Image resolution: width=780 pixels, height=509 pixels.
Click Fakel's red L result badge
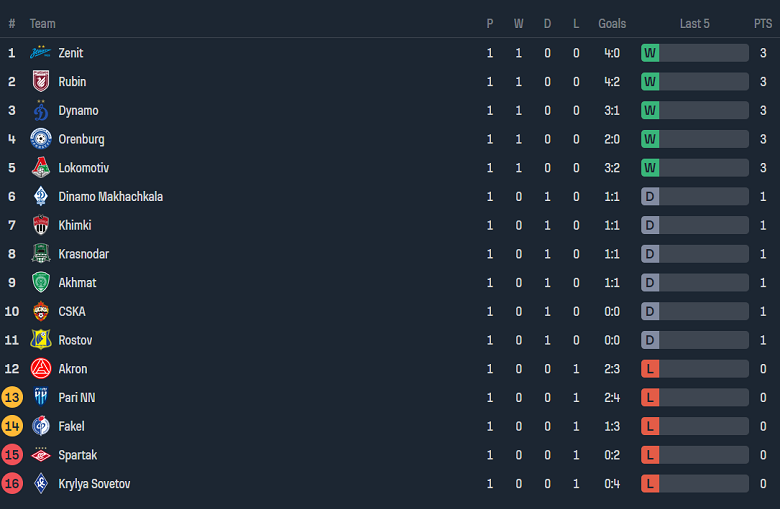650,426
